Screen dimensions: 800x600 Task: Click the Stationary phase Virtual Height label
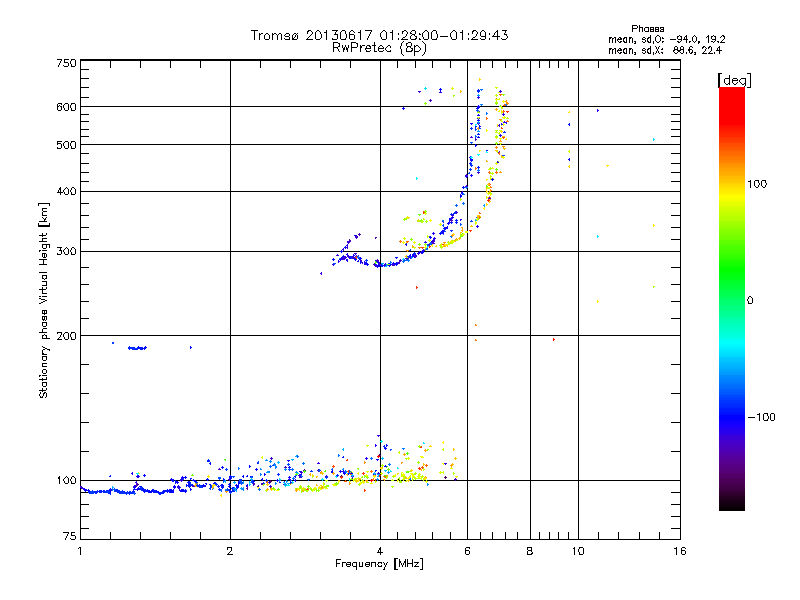pos(44,301)
